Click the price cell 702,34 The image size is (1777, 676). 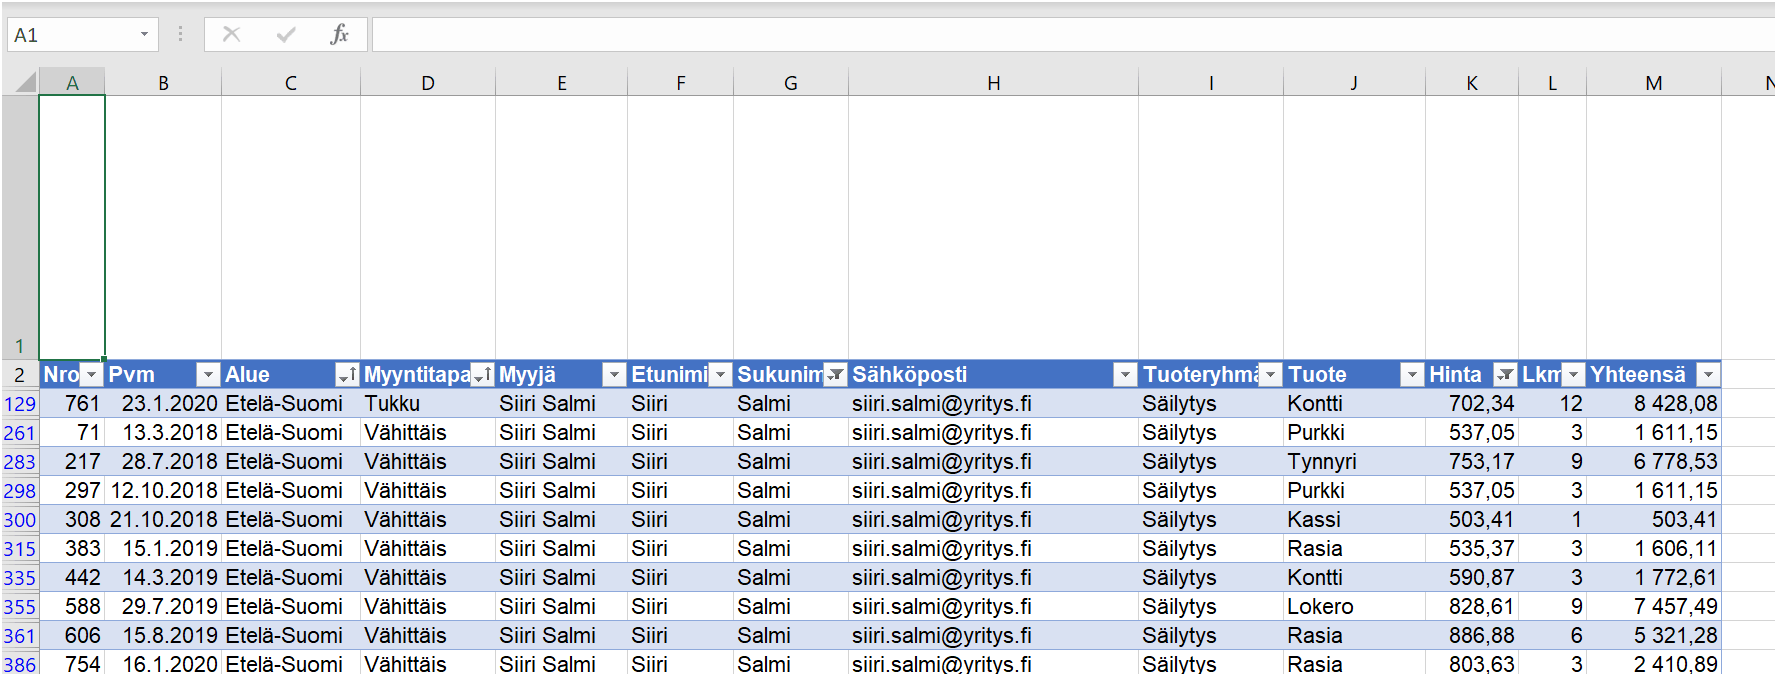[1472, 404]
